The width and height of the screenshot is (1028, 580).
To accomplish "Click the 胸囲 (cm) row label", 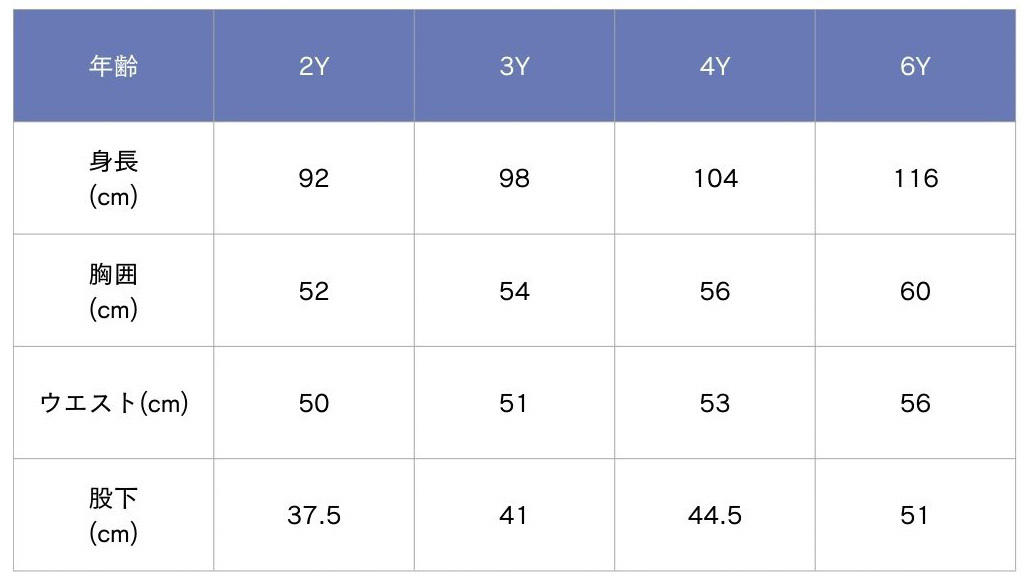I will pyautogui.click(x=113, y=291).
